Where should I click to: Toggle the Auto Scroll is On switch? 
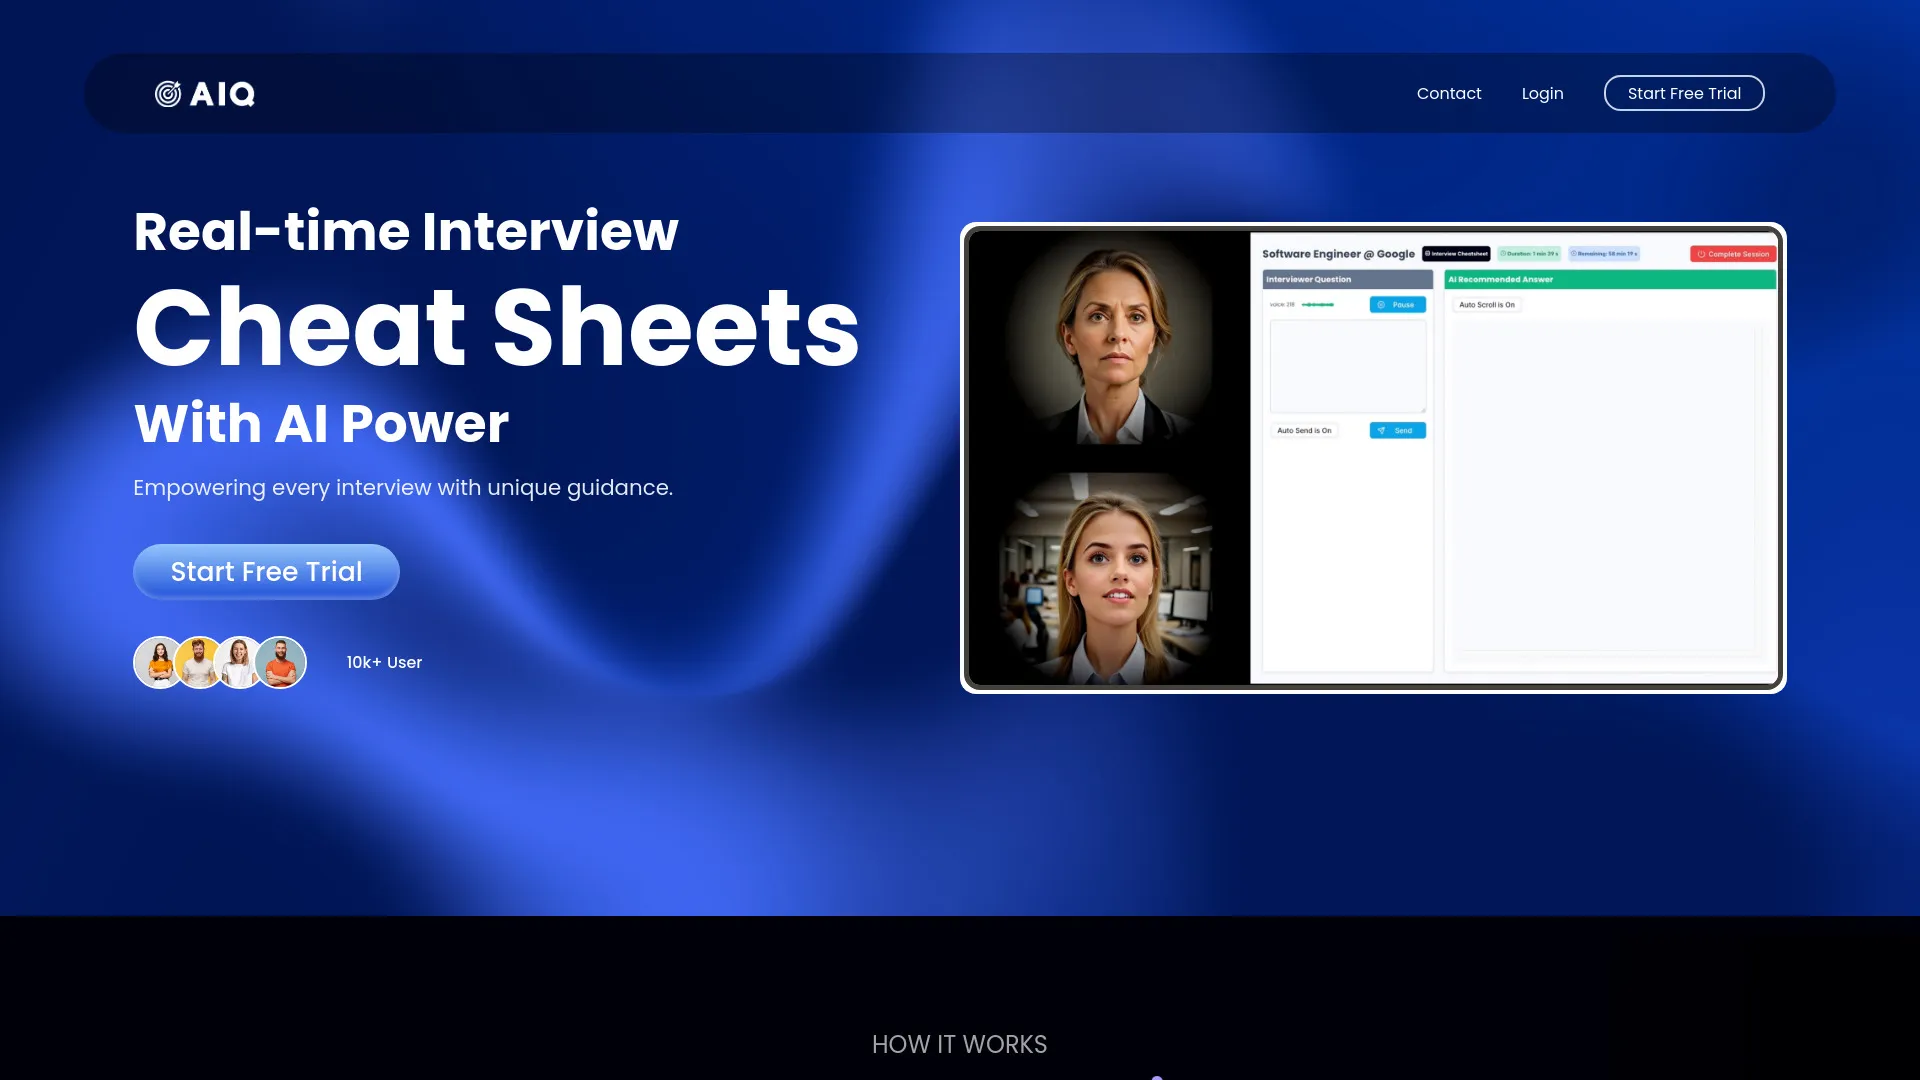(1486, 305)
